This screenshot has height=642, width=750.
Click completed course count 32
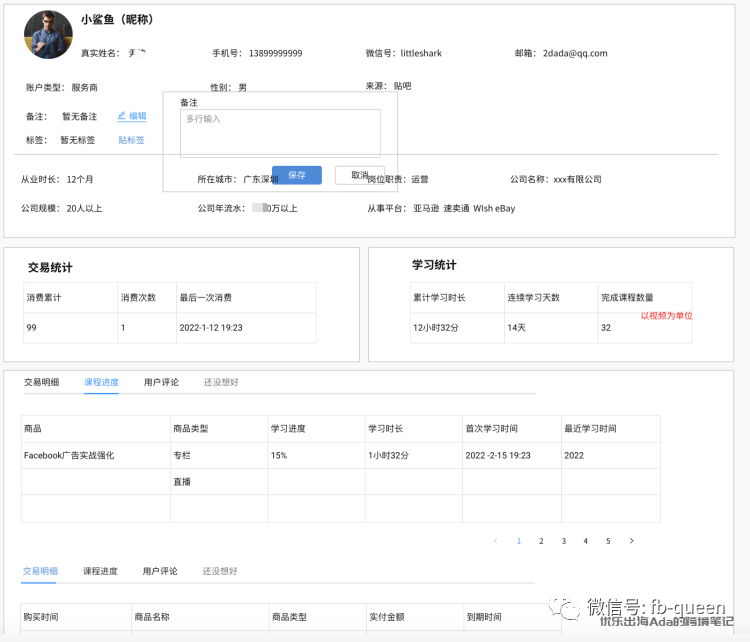tap(606, 328)
